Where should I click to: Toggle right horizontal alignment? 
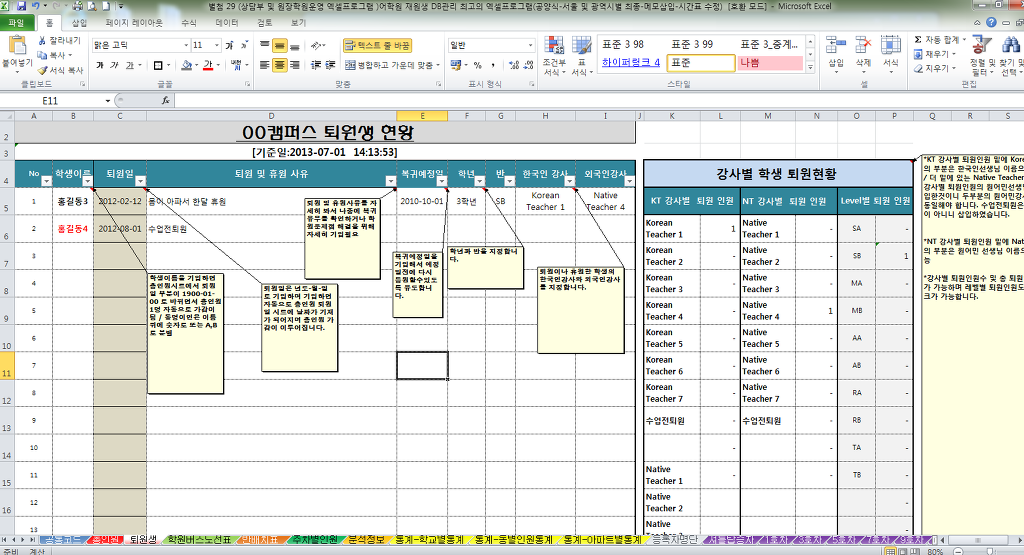295,65
